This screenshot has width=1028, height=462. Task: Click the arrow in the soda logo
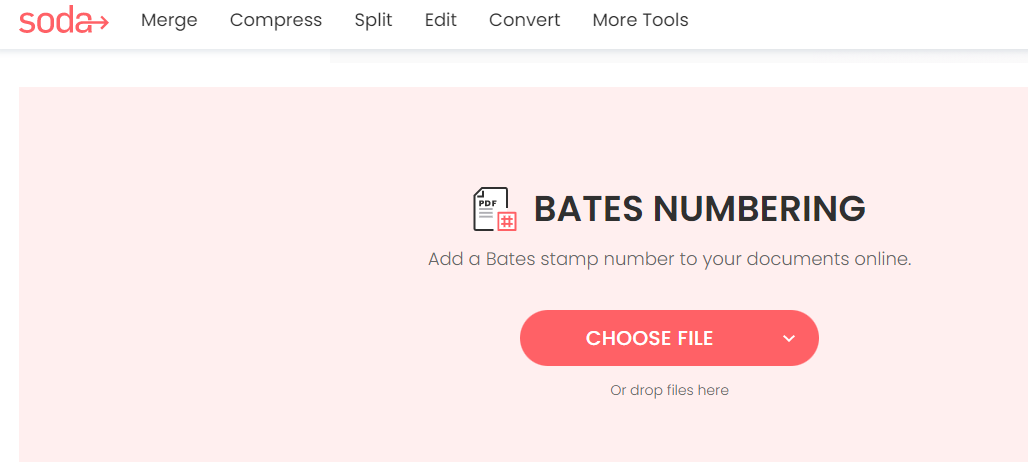coord(97,23)
